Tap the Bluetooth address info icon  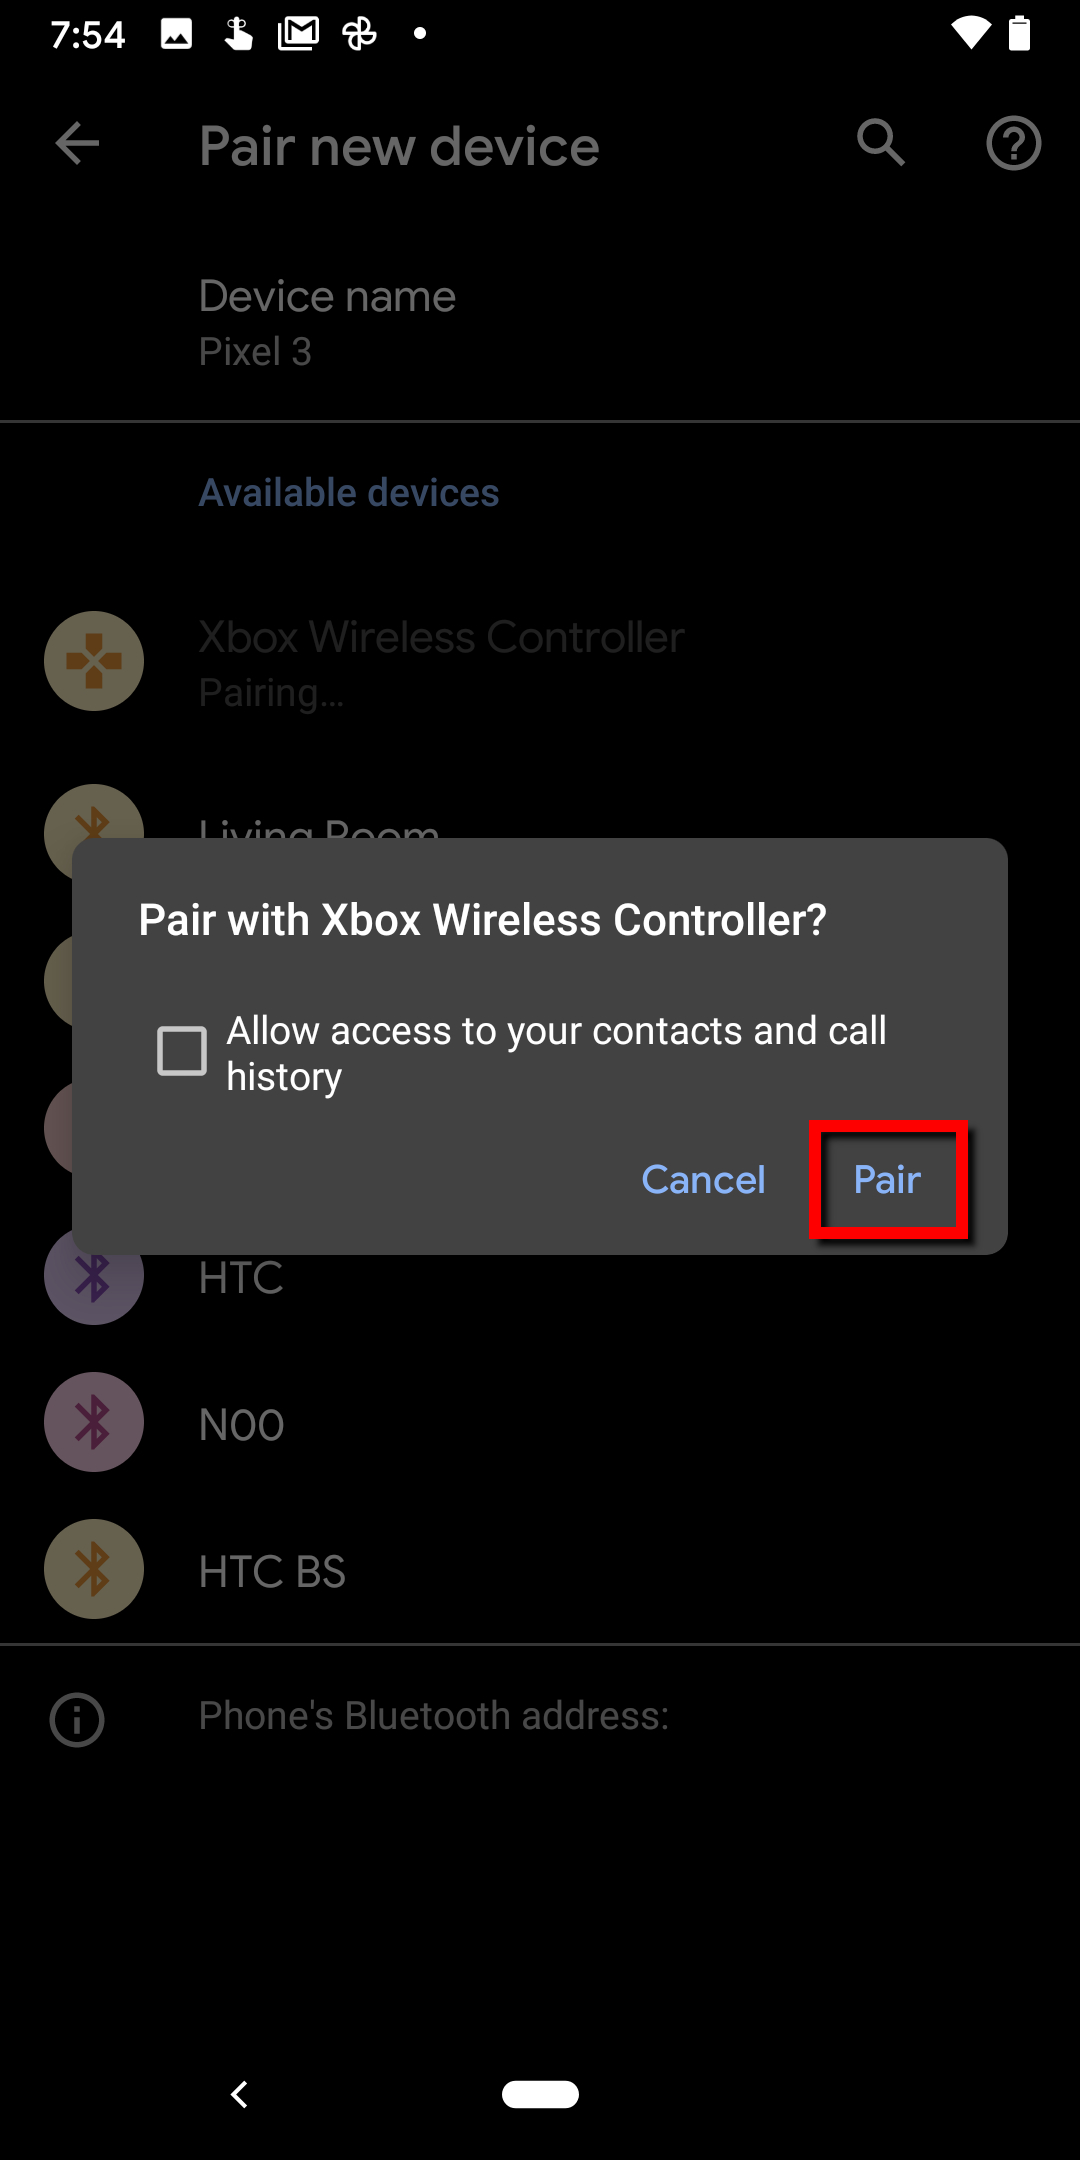(x=77, y=1719)
